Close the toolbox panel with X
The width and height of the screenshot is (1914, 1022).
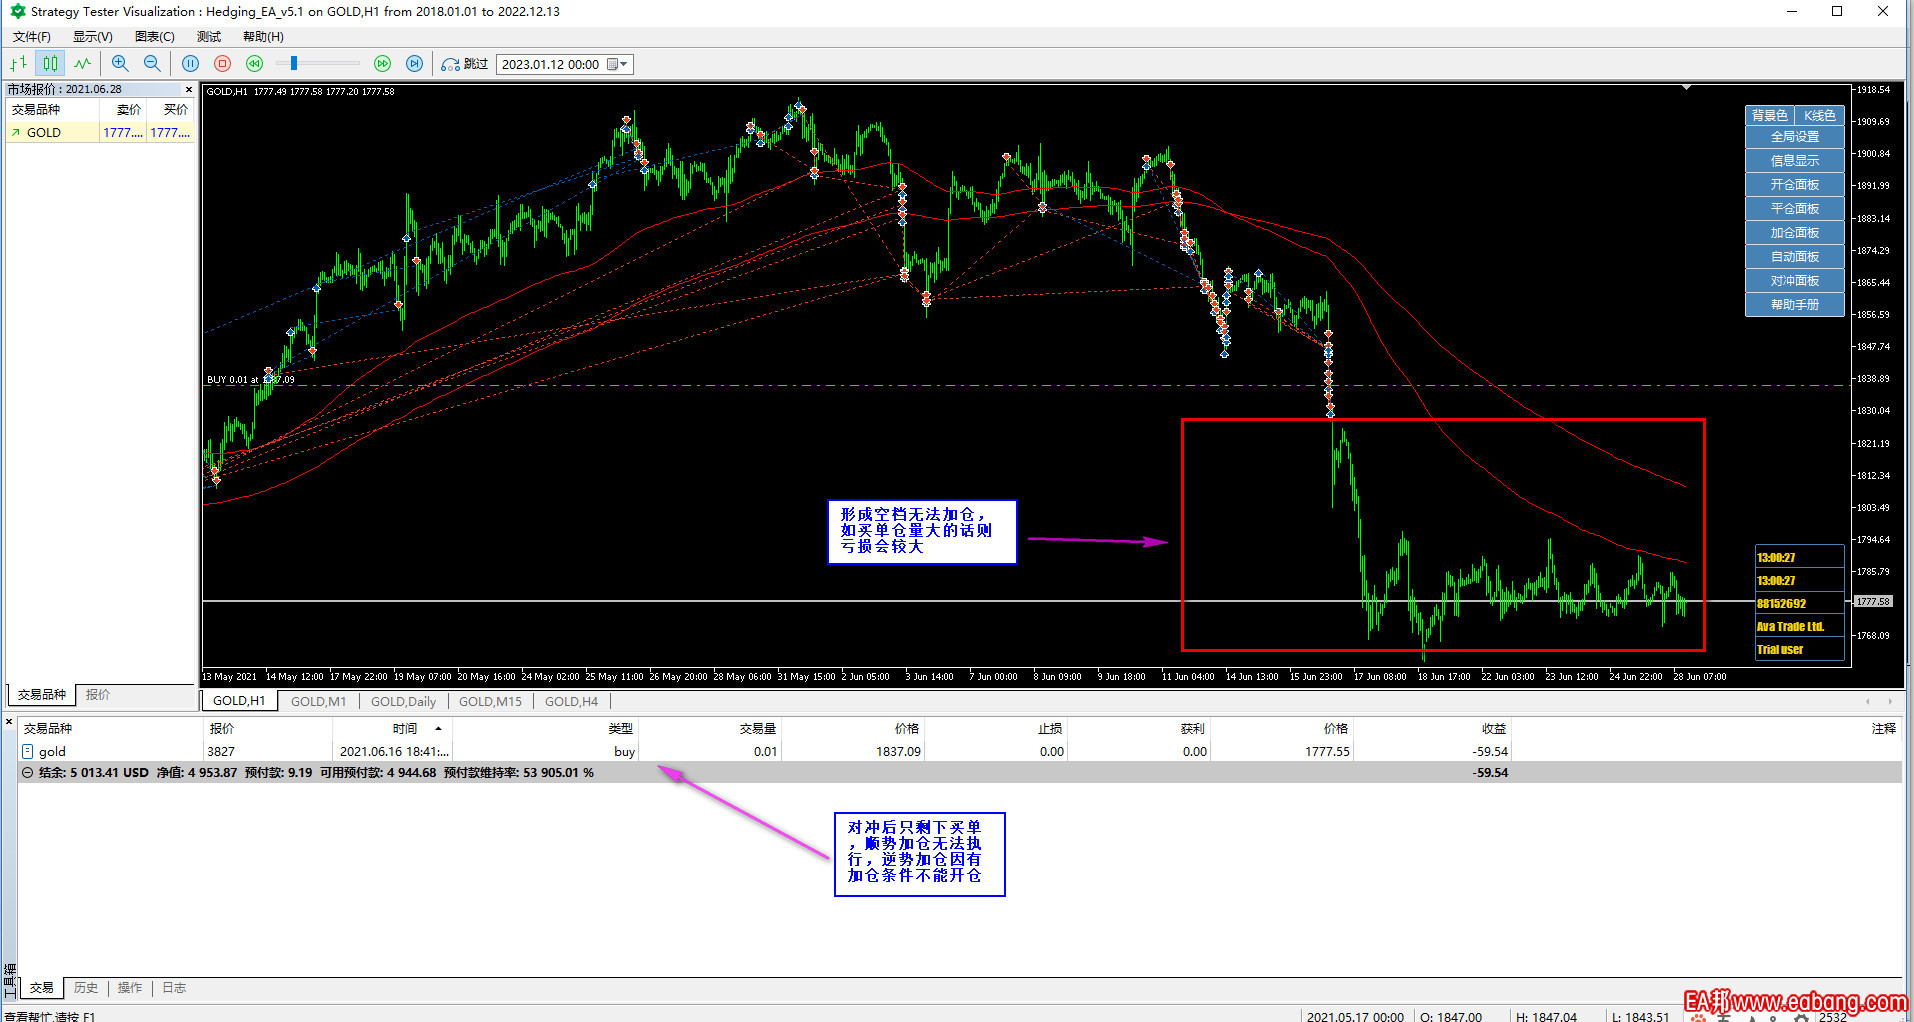[x=9, y=721]
